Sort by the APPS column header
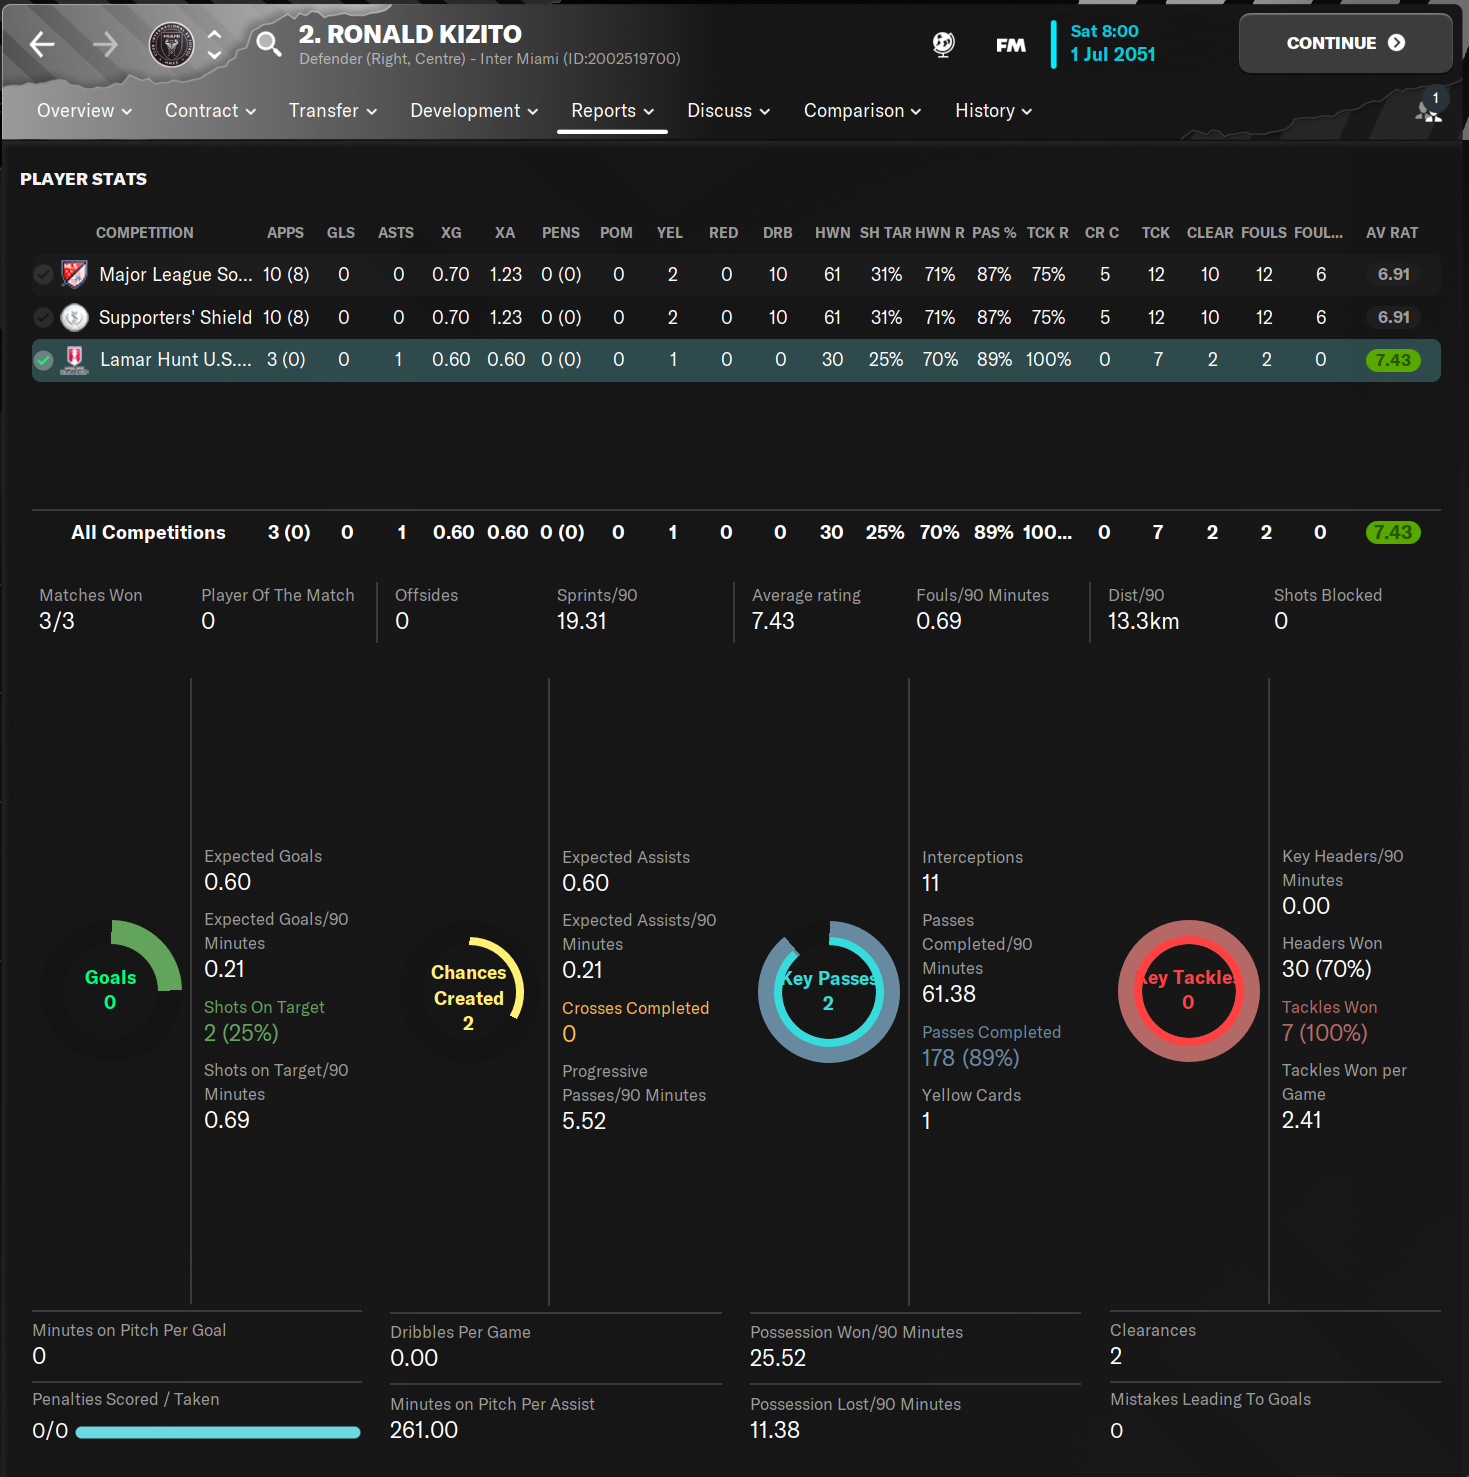The image size is (1469, 1477). [285, 233]
